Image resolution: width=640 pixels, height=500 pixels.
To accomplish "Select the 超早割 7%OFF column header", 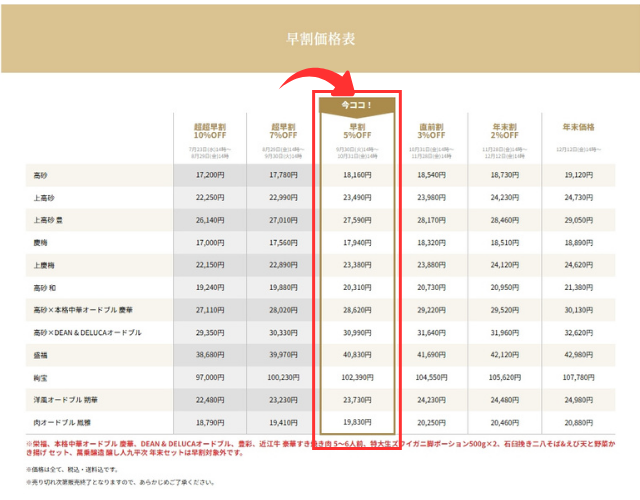I will click(283, 131).
